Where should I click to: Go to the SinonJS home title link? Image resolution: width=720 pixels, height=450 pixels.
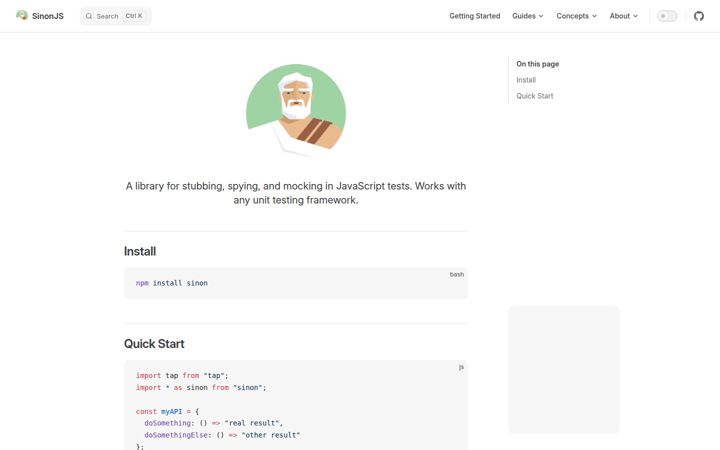tap(48, 16)
